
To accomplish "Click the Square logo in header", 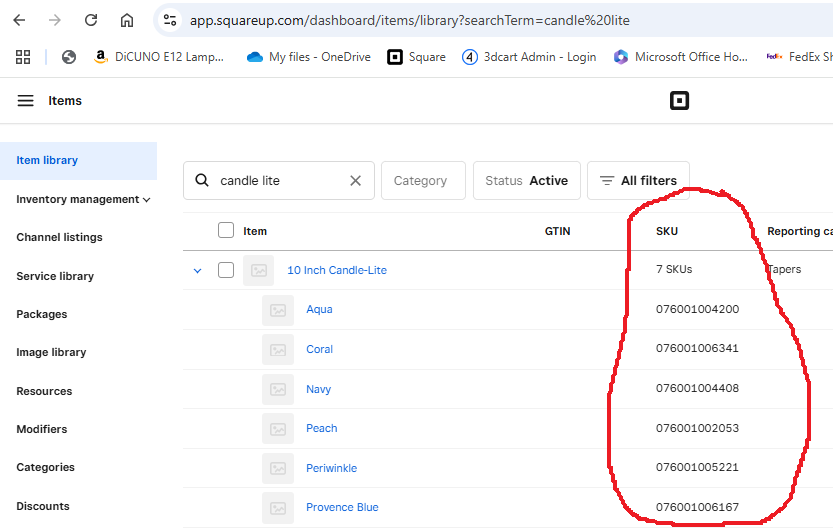I will coord(680,101).
